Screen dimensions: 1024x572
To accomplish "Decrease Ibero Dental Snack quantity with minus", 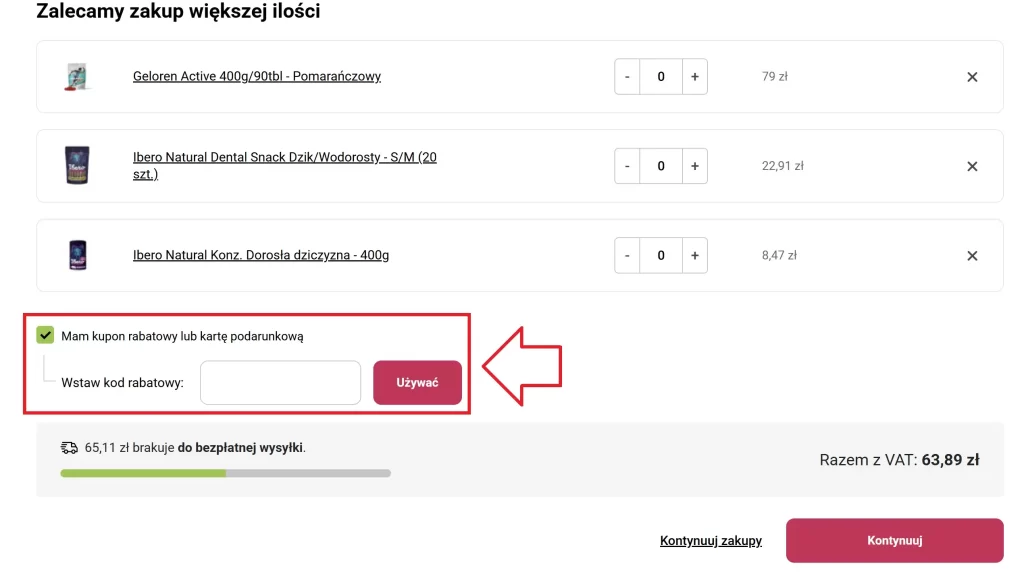I will 627,167.
